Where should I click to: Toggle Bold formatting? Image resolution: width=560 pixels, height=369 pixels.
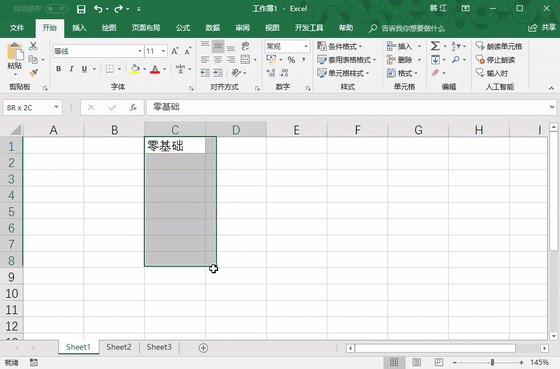[x=59, y=69]
